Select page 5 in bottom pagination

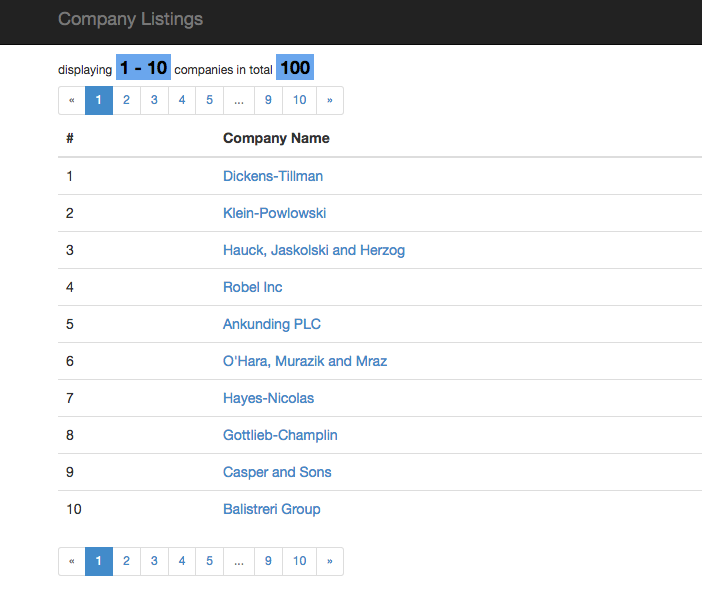pyautogui.click(x=209, y=561)
